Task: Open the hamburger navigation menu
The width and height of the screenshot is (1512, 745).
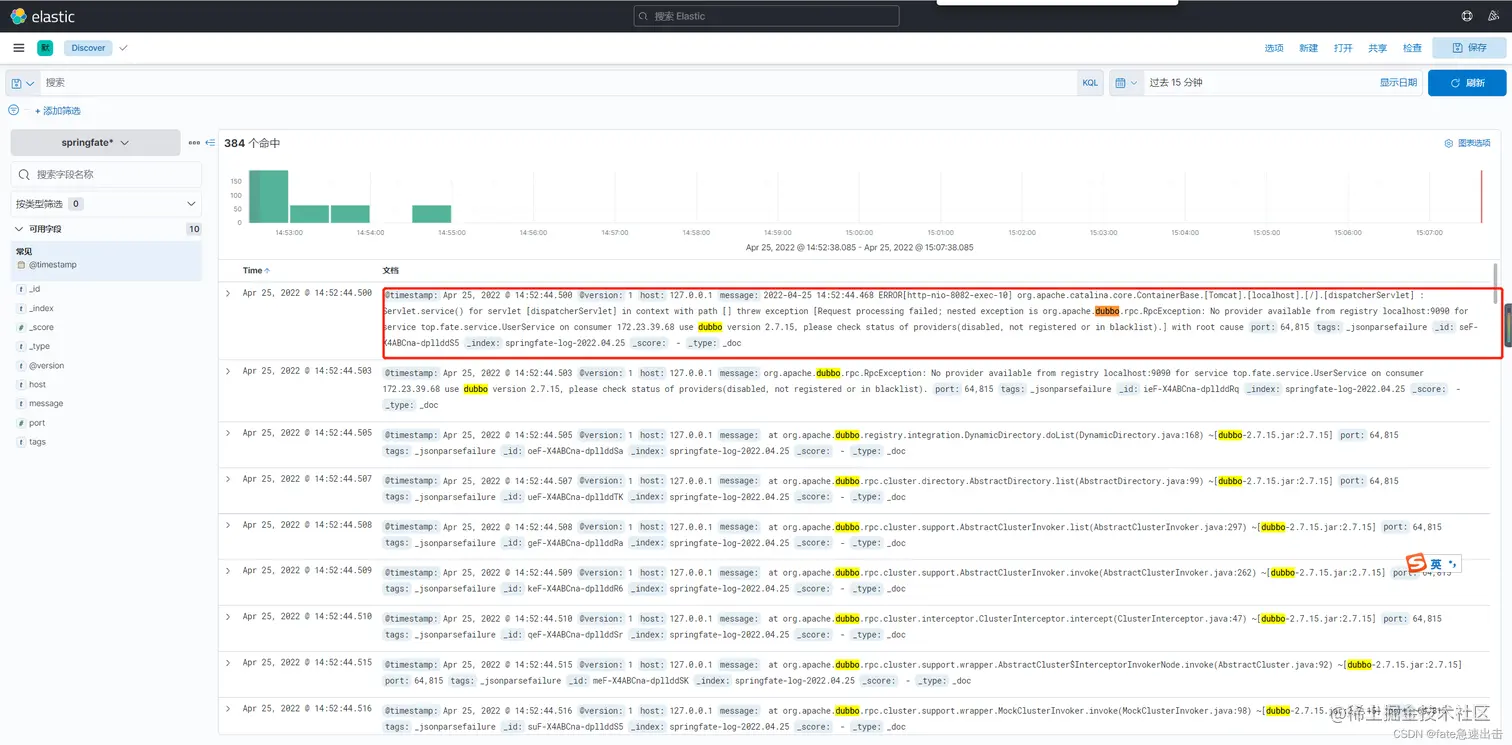Action: [19, 48]
